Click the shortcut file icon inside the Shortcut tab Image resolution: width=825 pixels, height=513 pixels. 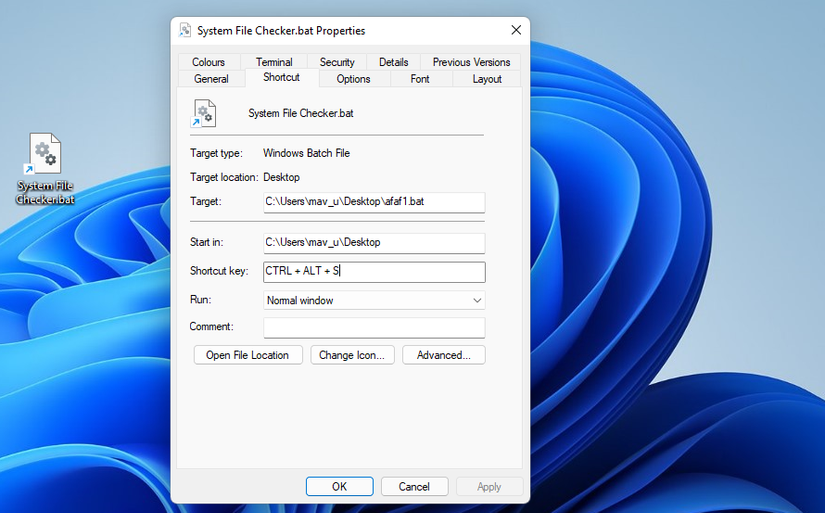204,113
